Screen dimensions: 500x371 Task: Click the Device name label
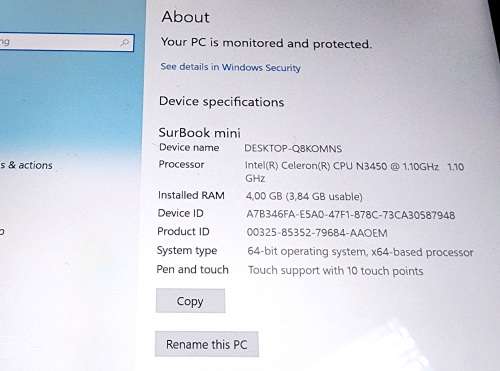pyautogui.click(x=189, y=147)
